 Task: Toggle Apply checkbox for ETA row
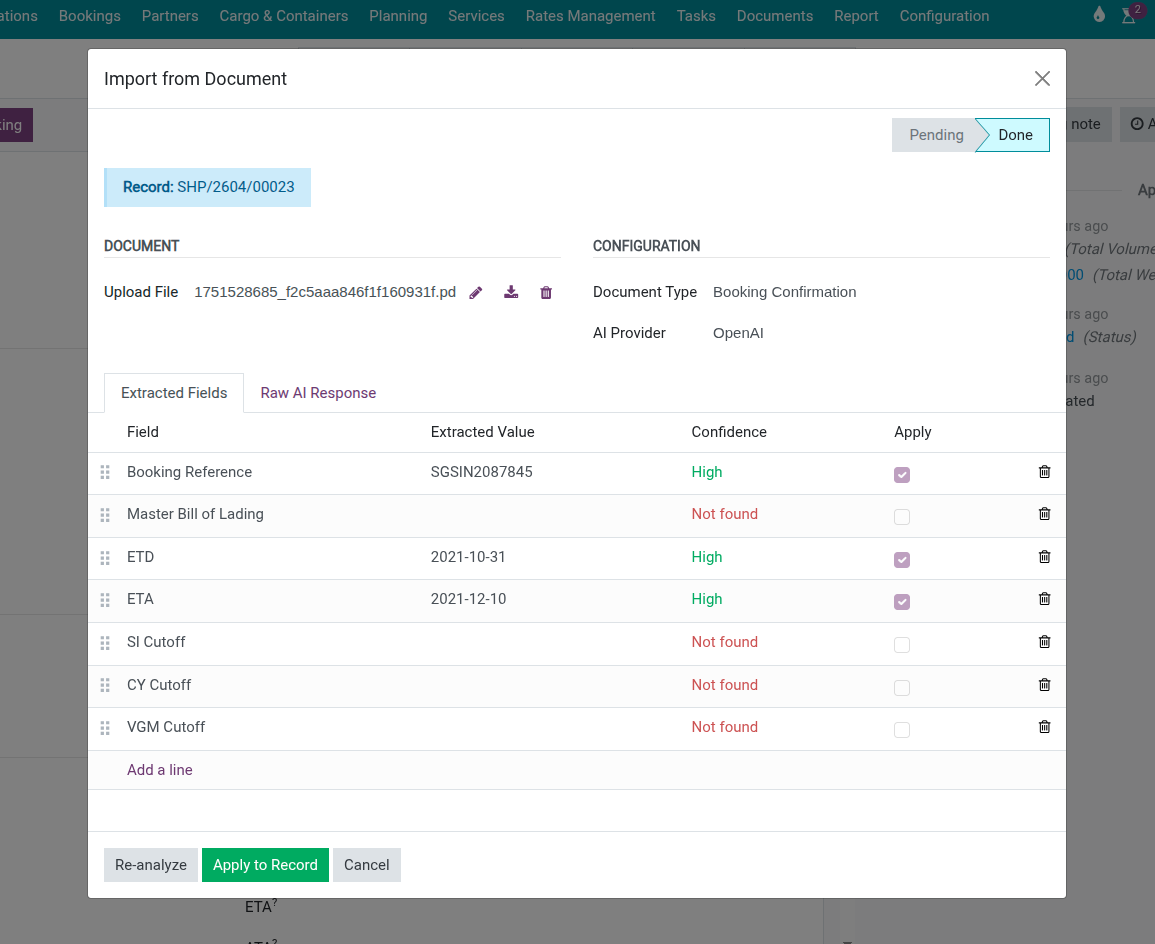click(x=902, y=602)
